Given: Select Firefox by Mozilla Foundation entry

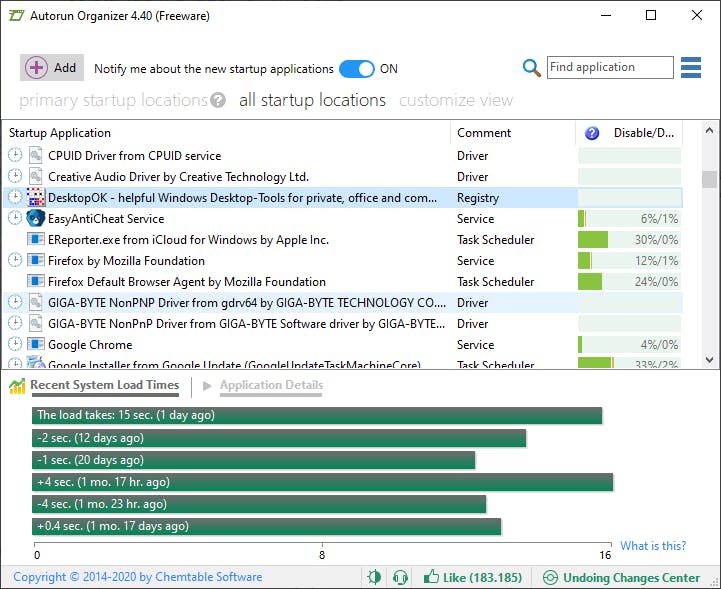Looking at the screenshot, I should click(x=343, y=261).
